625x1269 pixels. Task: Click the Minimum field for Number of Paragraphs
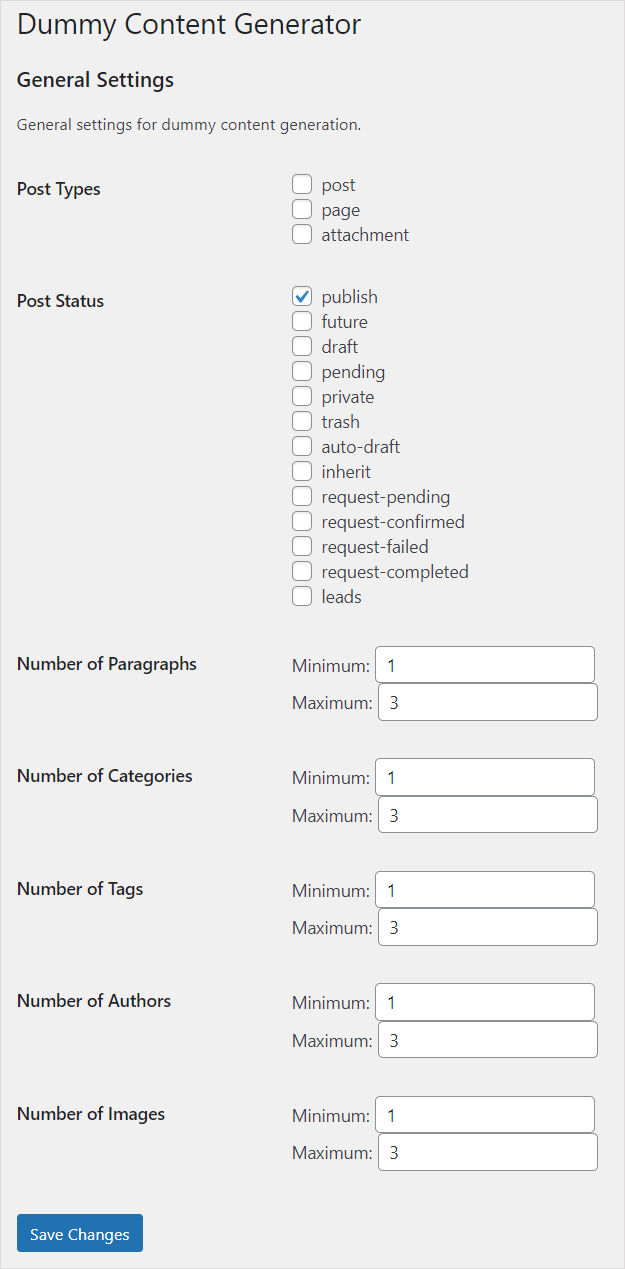click(484, 664)
